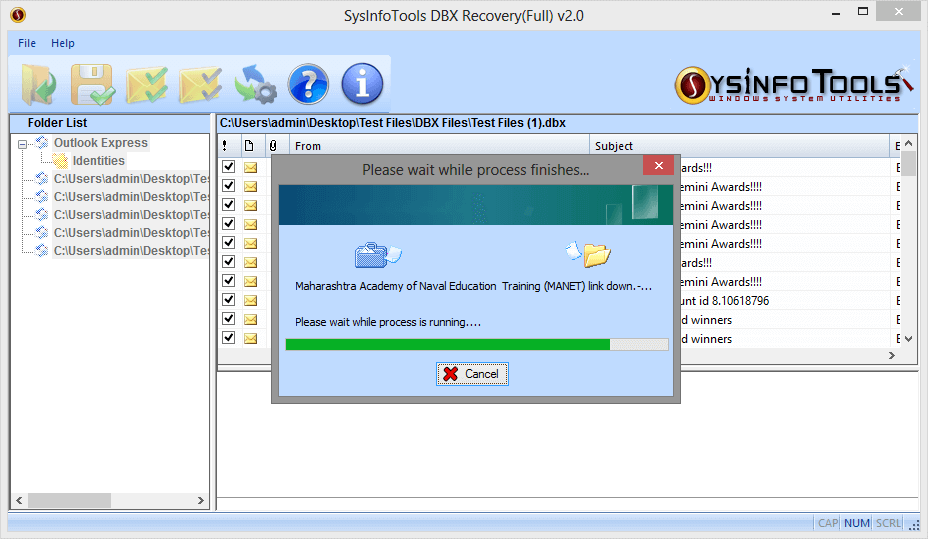Uncheck the first email row checkbox

point(228,167)
